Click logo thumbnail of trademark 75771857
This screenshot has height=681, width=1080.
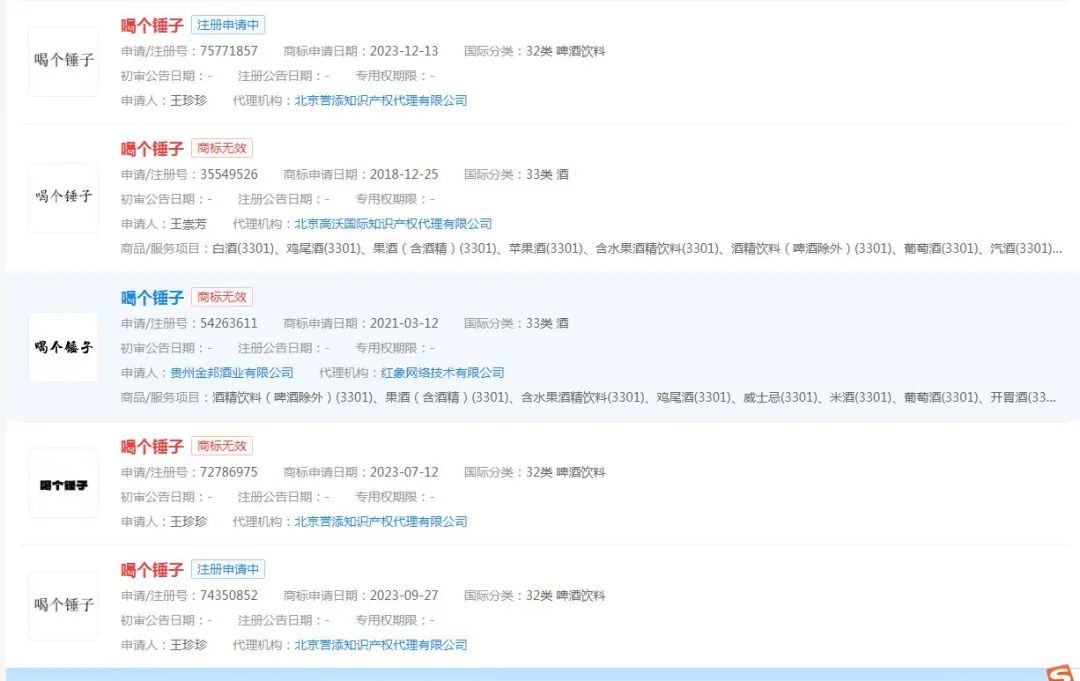(x=63, y=61)
